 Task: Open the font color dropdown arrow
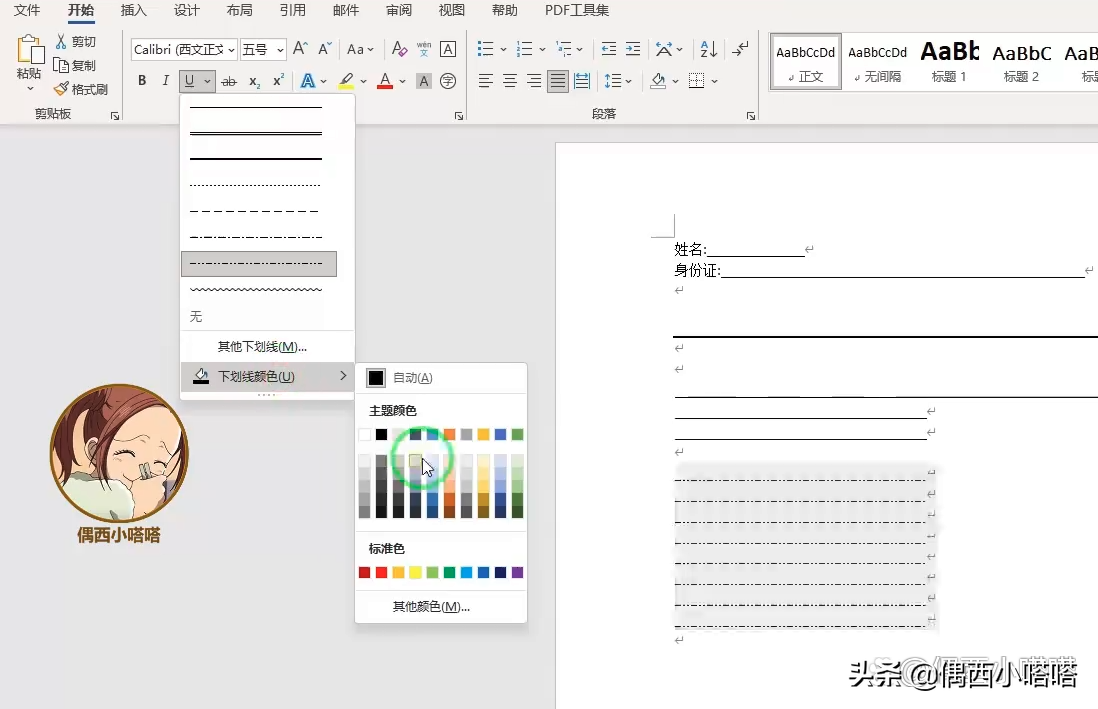[403, 81]
